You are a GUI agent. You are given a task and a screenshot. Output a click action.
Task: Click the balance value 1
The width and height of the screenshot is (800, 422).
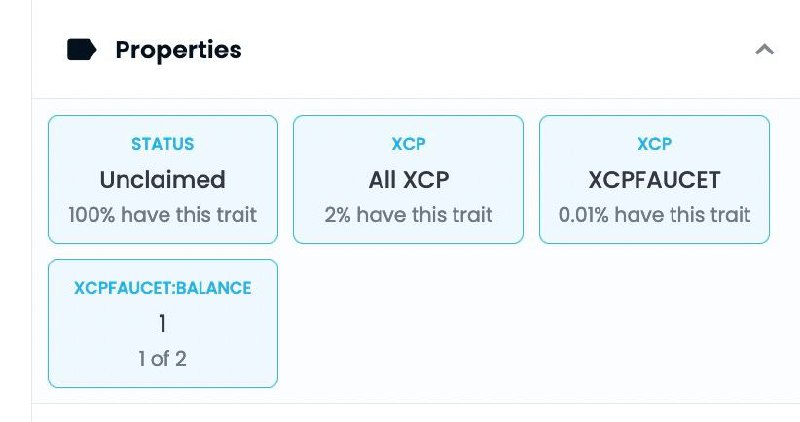pyautogui.click(x=162, y=324)
